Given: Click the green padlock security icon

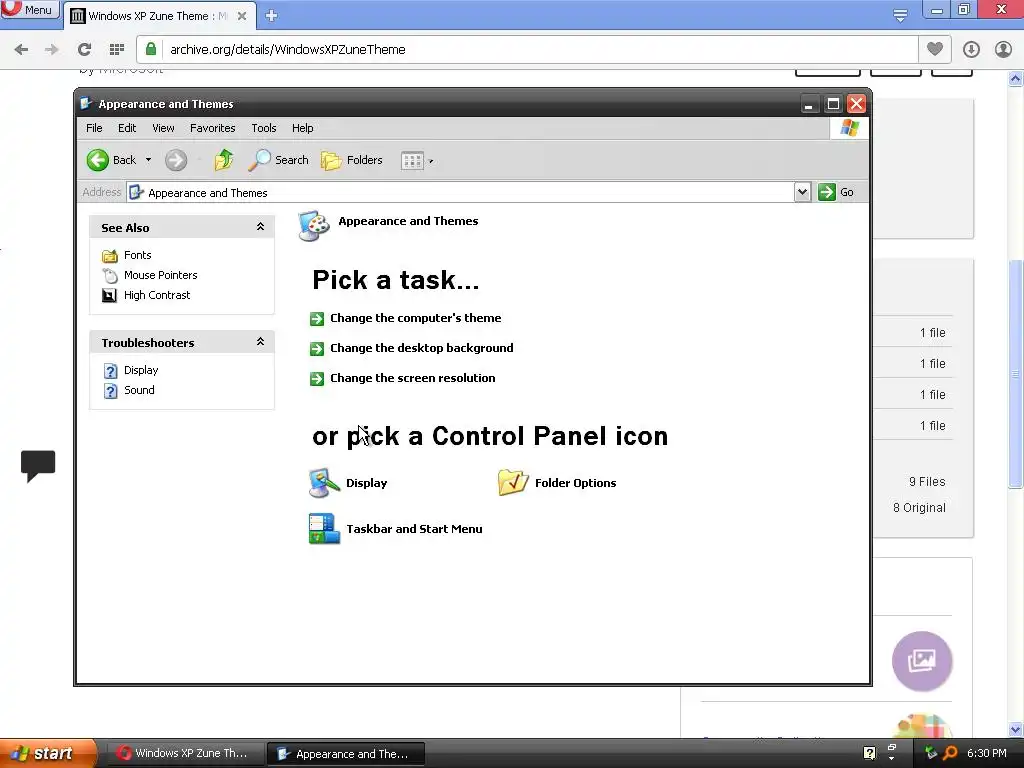Looking at the screenshot, I should pos(151,49).
